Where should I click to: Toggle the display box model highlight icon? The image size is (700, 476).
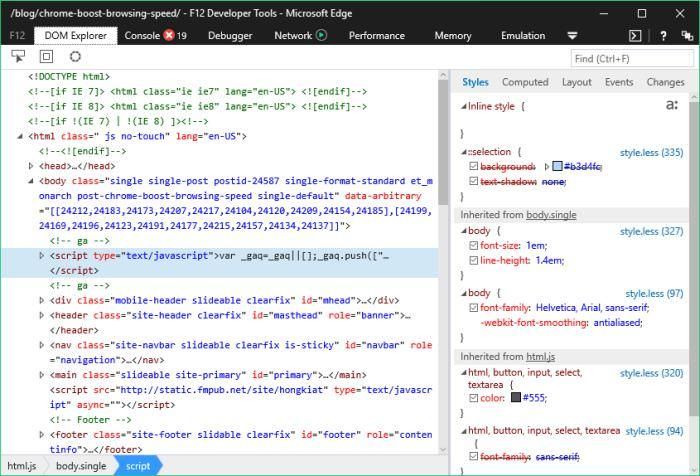(x=46, y=57)
